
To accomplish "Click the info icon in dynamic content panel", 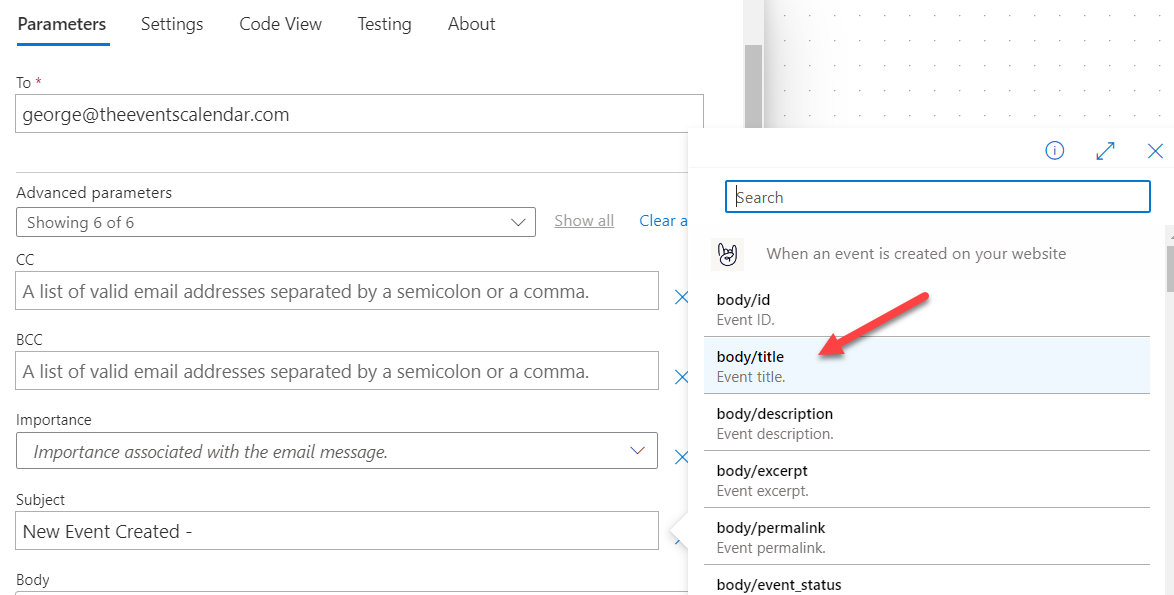I will tap(1054, 151).
